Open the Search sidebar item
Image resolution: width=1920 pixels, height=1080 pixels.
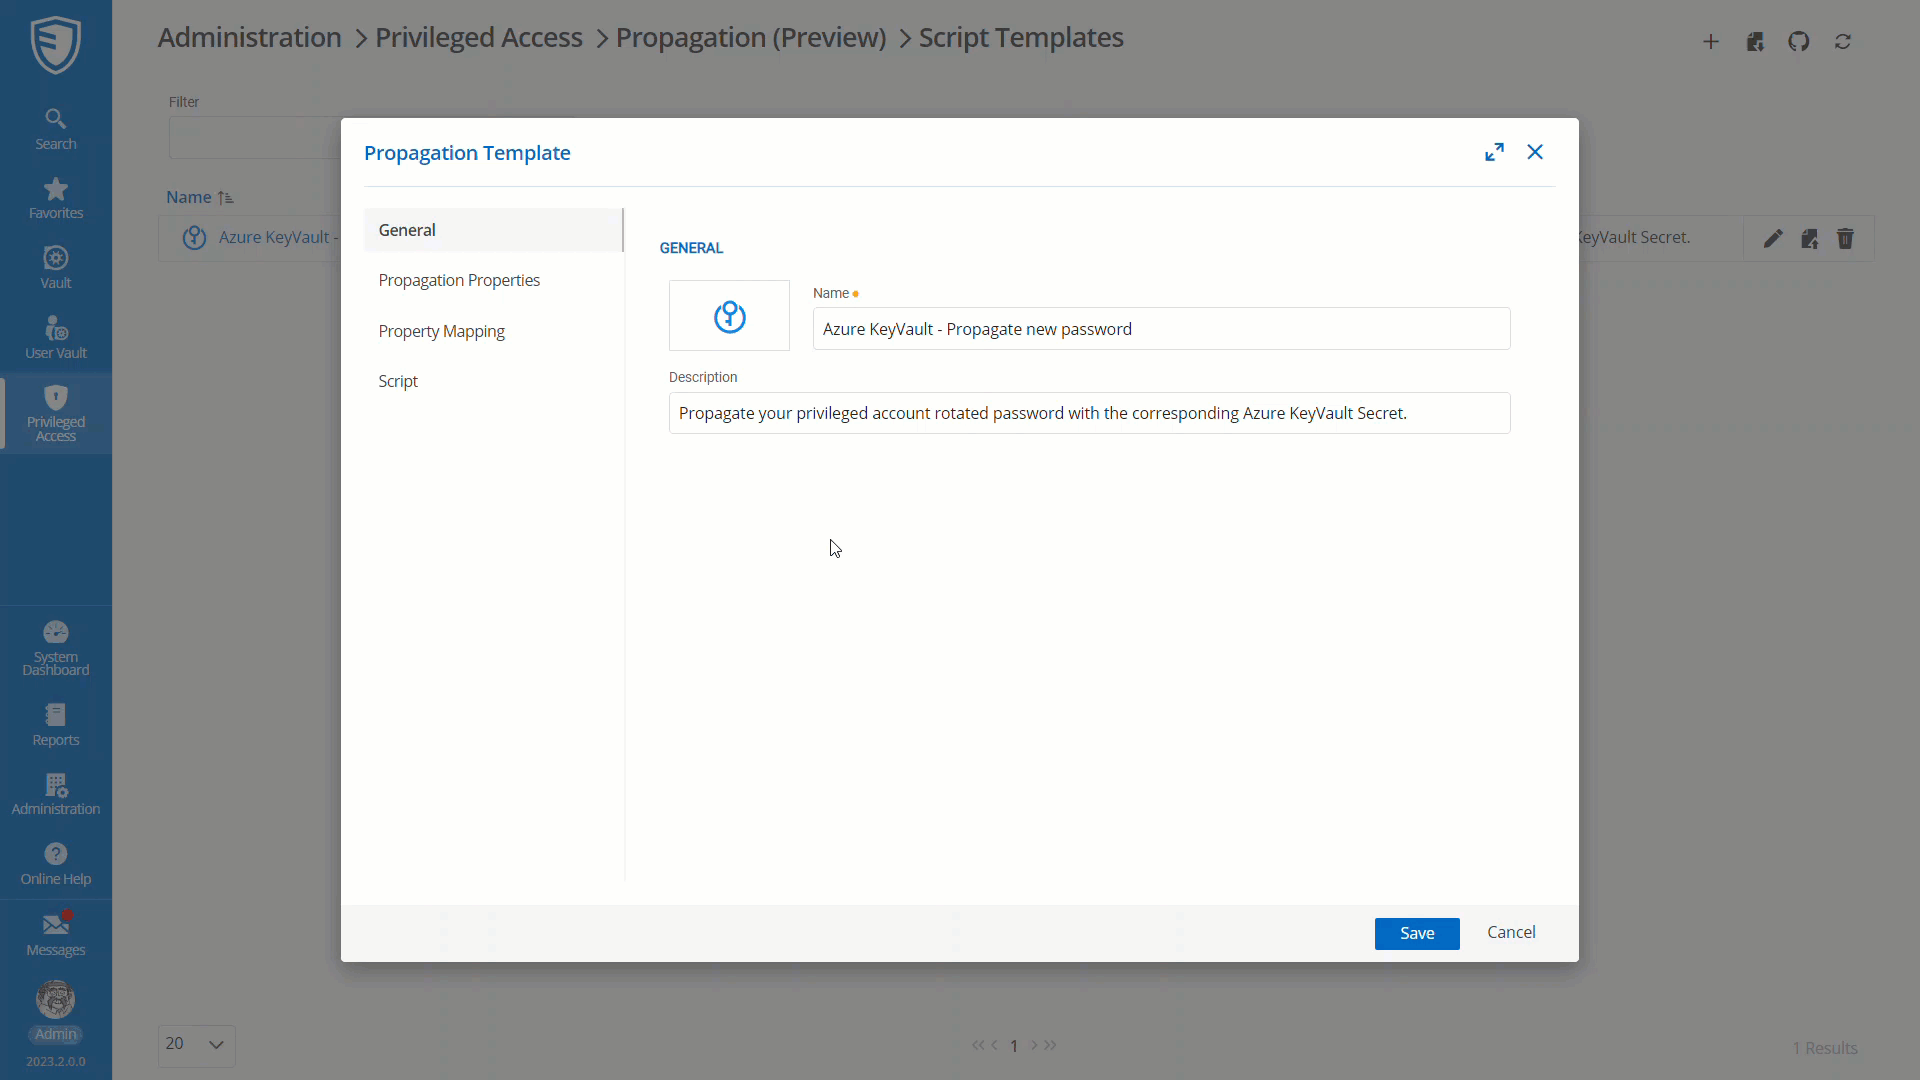[x=56, y=130]
